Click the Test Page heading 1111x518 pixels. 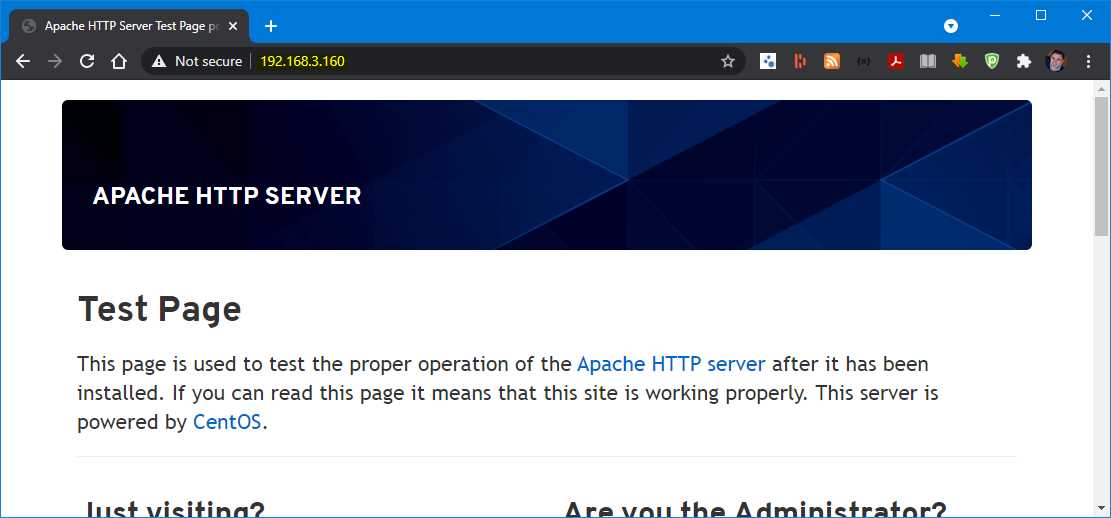click(x=159, y=309)
